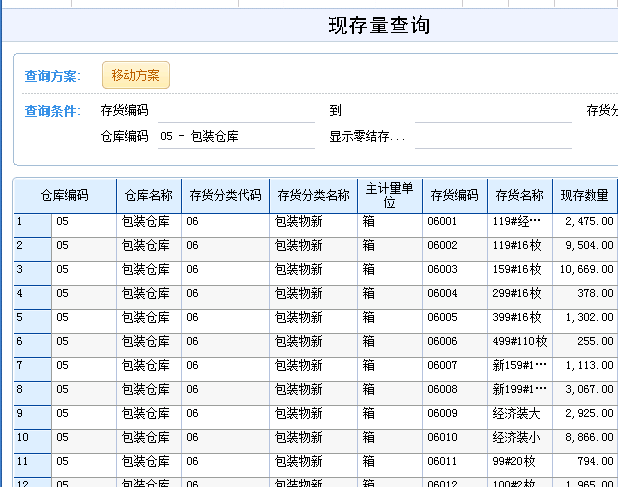Sort by the 存货分类代码 column header
This screenshot has width=618, height=487.
[x=225, y=196]
